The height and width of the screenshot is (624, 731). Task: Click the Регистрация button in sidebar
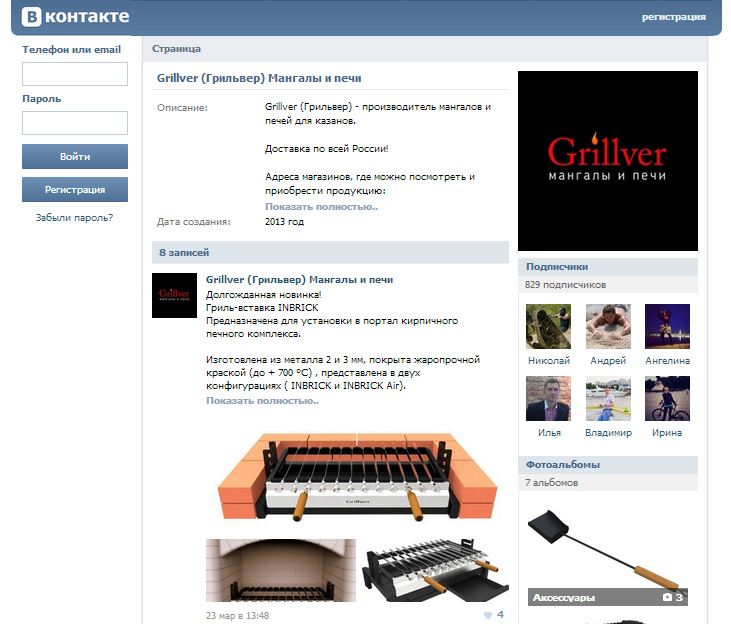click(75, 189)
